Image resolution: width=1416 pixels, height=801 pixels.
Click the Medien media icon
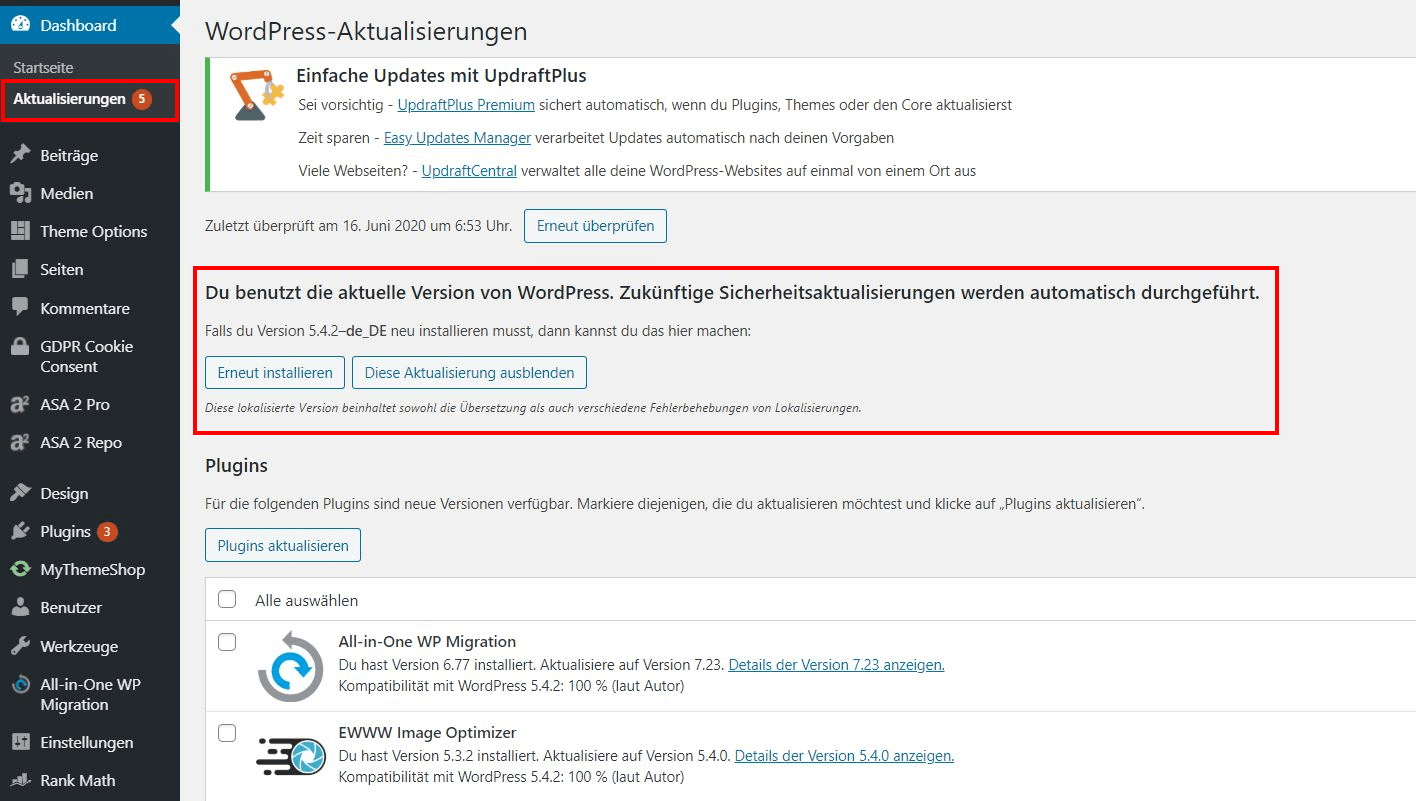tap(20, 193)
